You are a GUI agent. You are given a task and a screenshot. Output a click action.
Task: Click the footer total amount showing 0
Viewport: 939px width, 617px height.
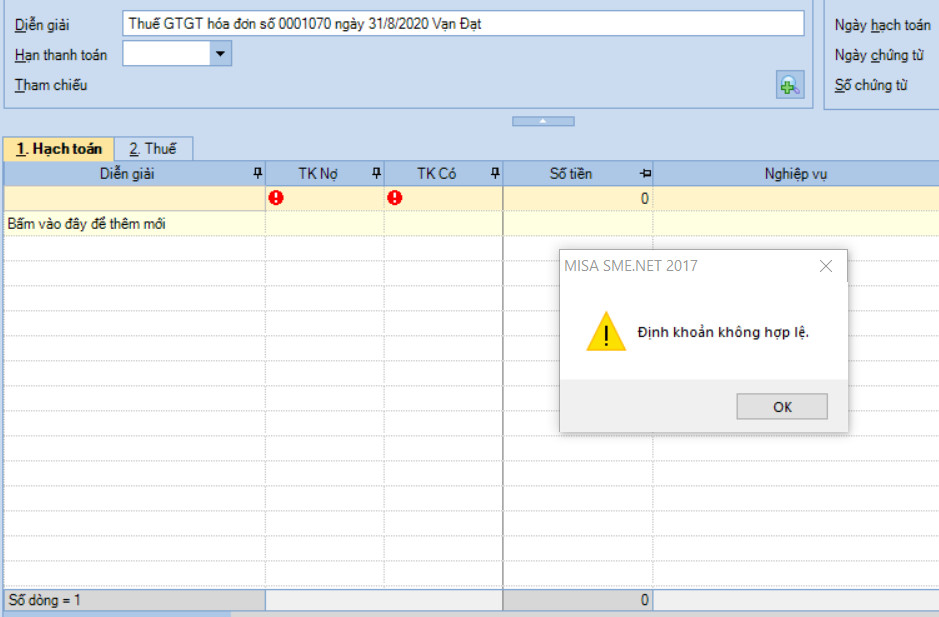coord(578,600)
